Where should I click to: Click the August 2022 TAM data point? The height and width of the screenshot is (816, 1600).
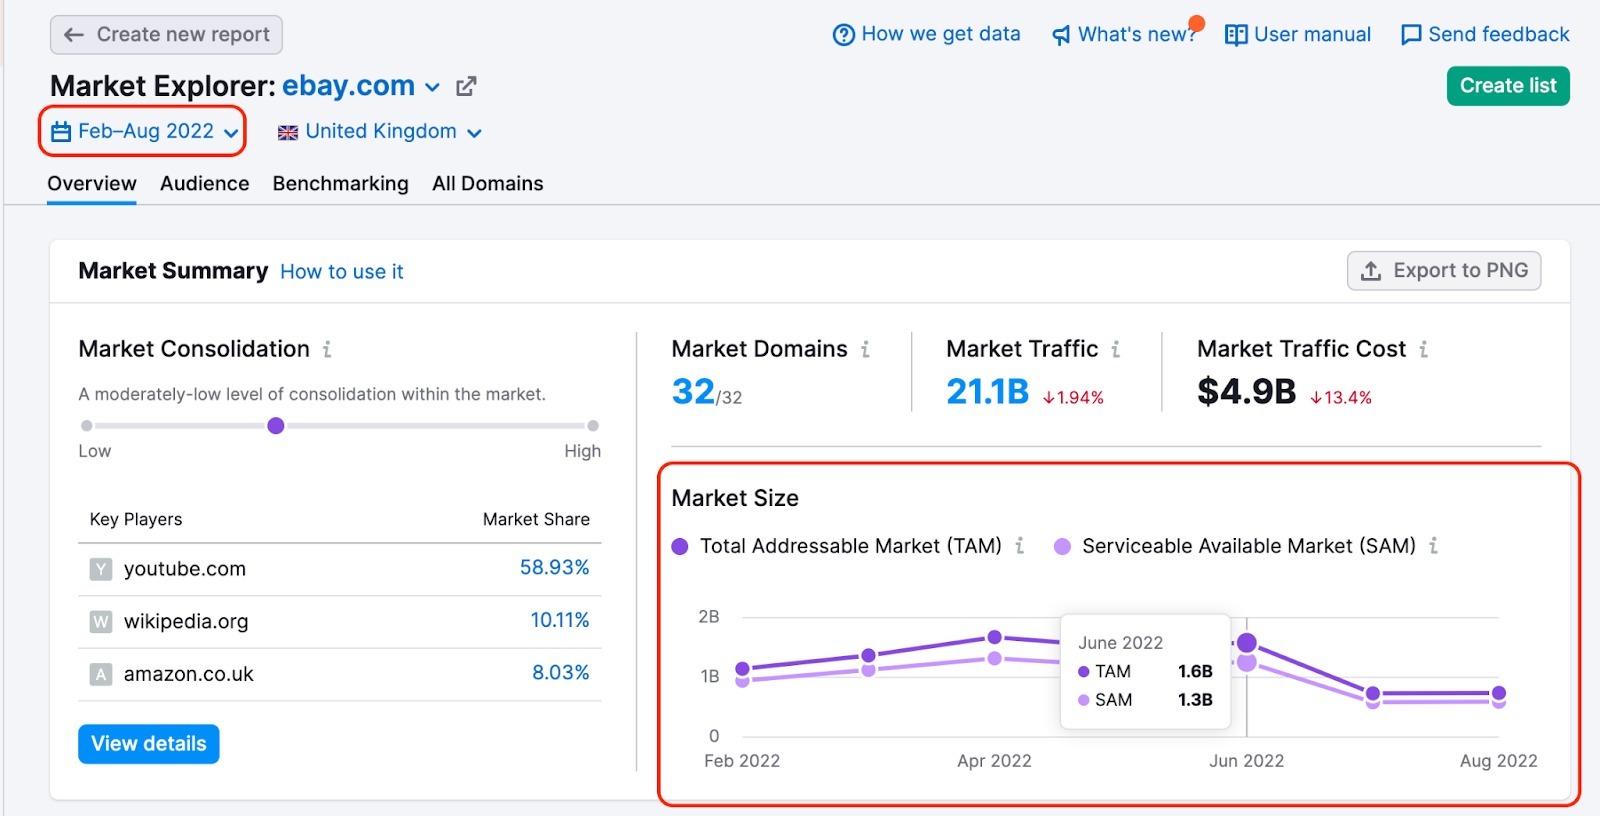coord(1499,693)
